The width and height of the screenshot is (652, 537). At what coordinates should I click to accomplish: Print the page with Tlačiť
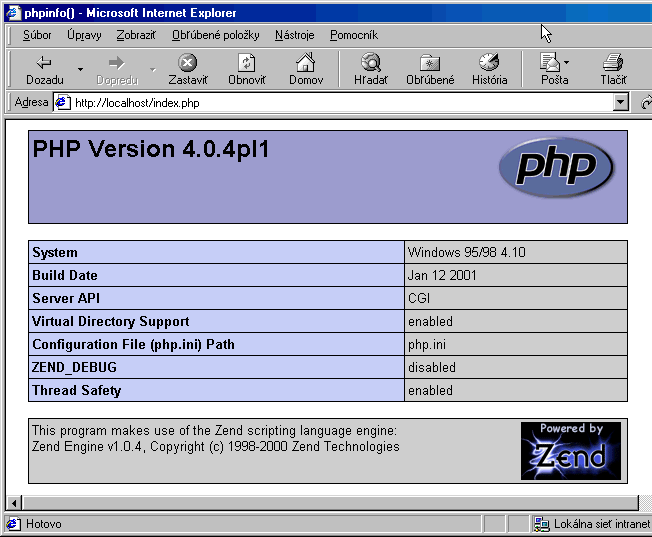[x=613, y=69]
